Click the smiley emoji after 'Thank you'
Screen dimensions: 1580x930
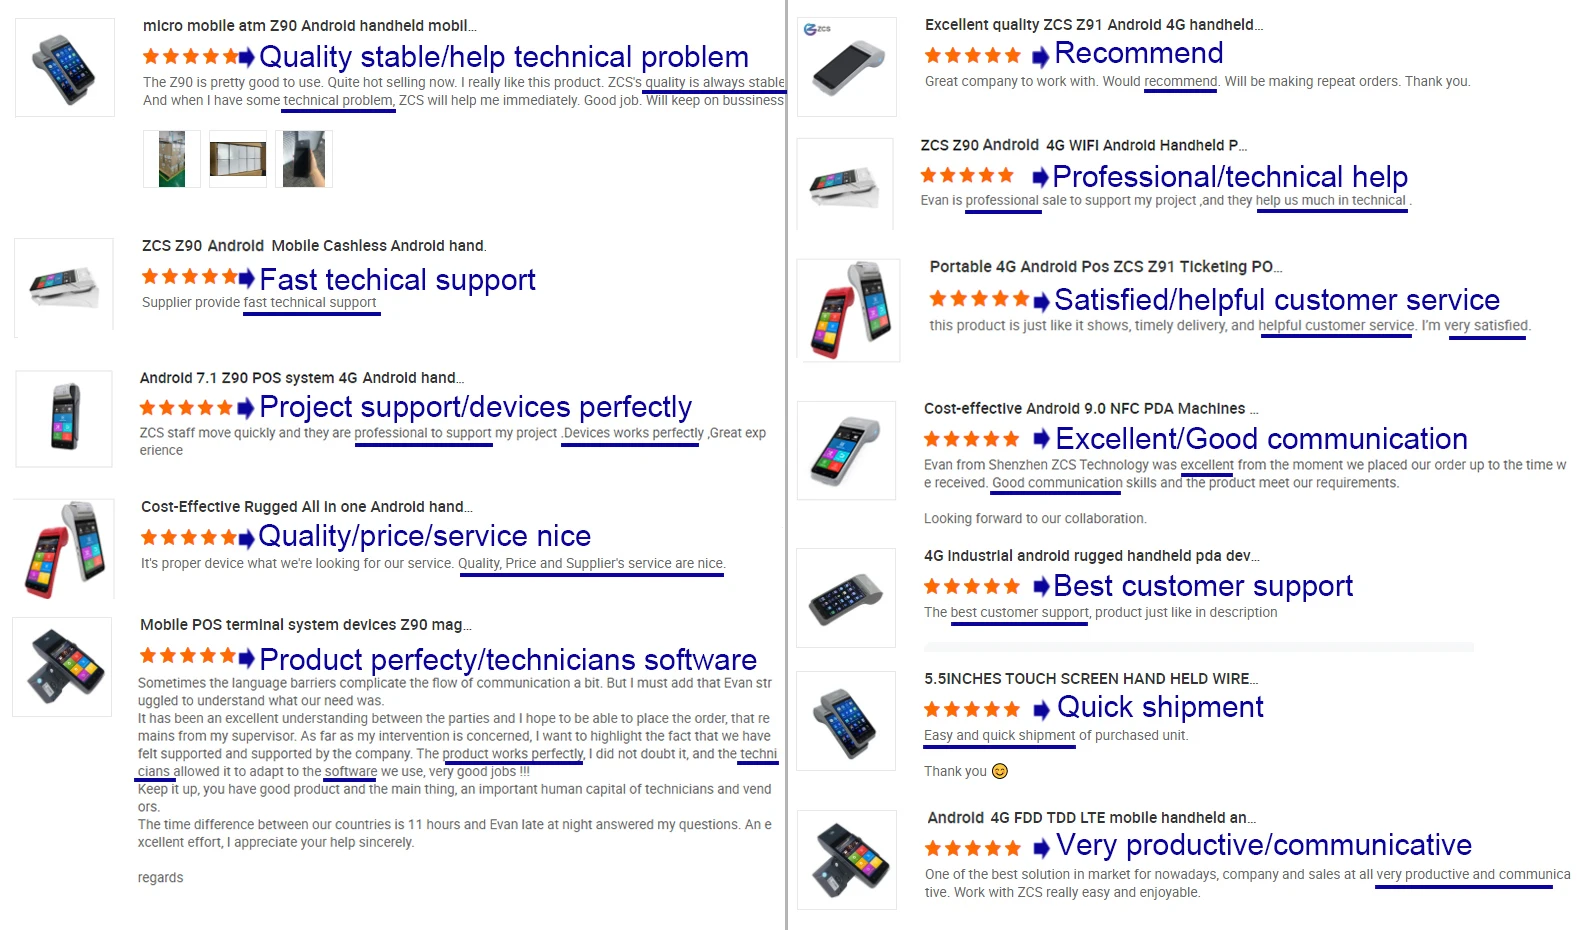pyautogui.click(x=1000, y=771)
